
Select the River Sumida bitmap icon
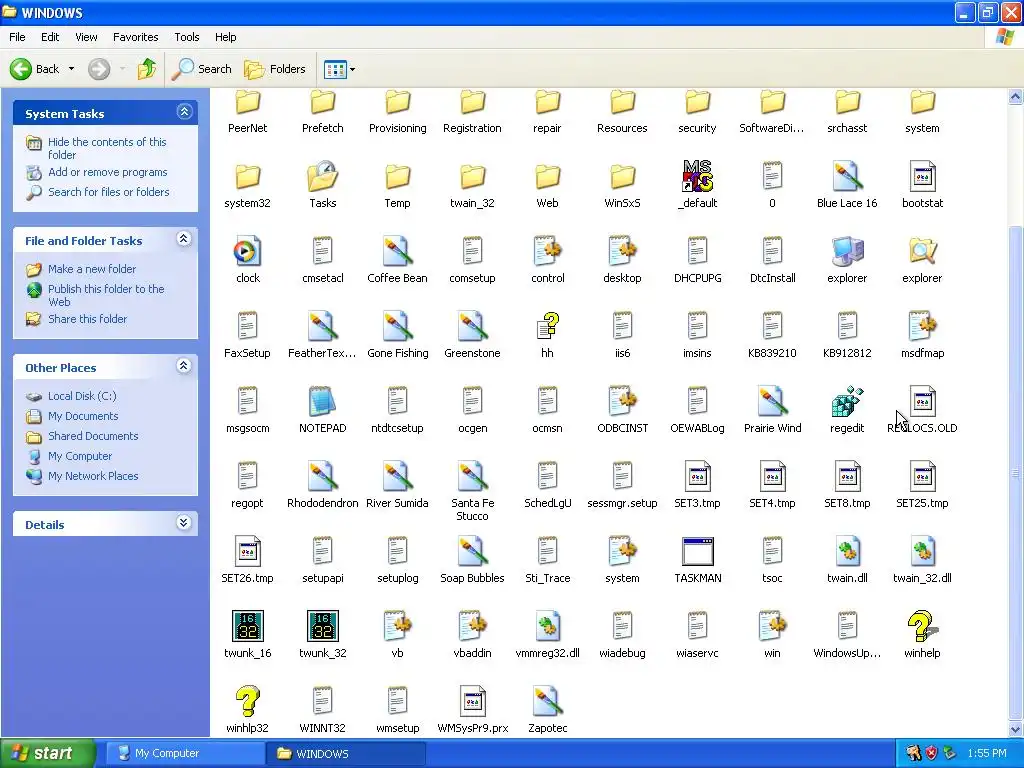click(397, 476)
